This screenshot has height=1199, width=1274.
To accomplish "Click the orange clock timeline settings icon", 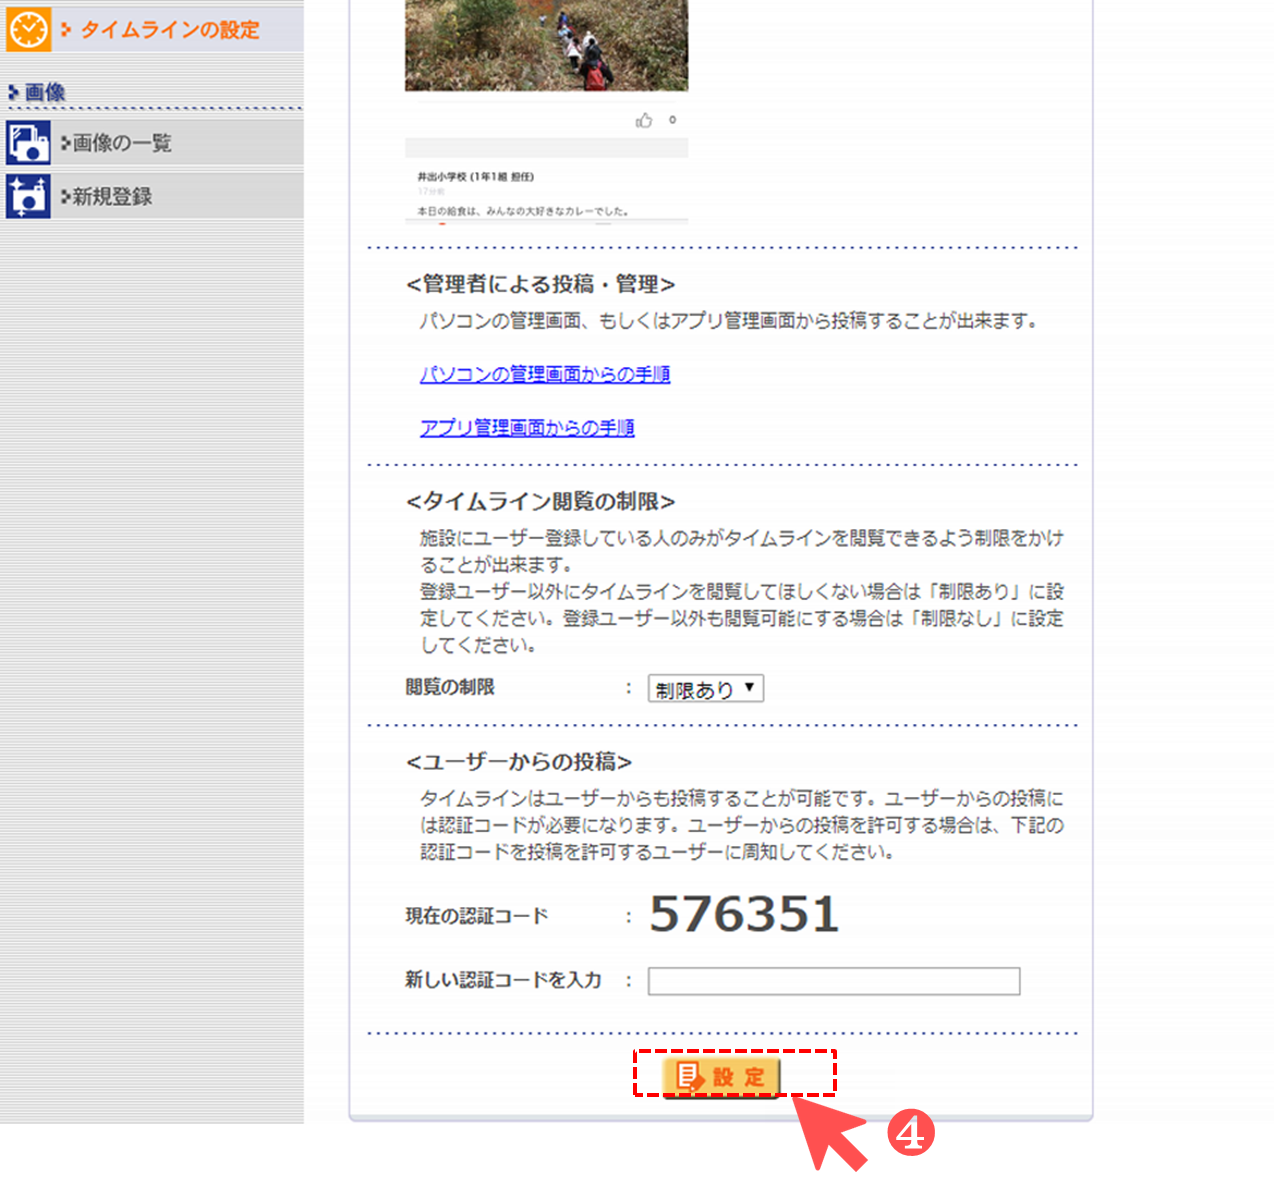I will pos(28,30).
